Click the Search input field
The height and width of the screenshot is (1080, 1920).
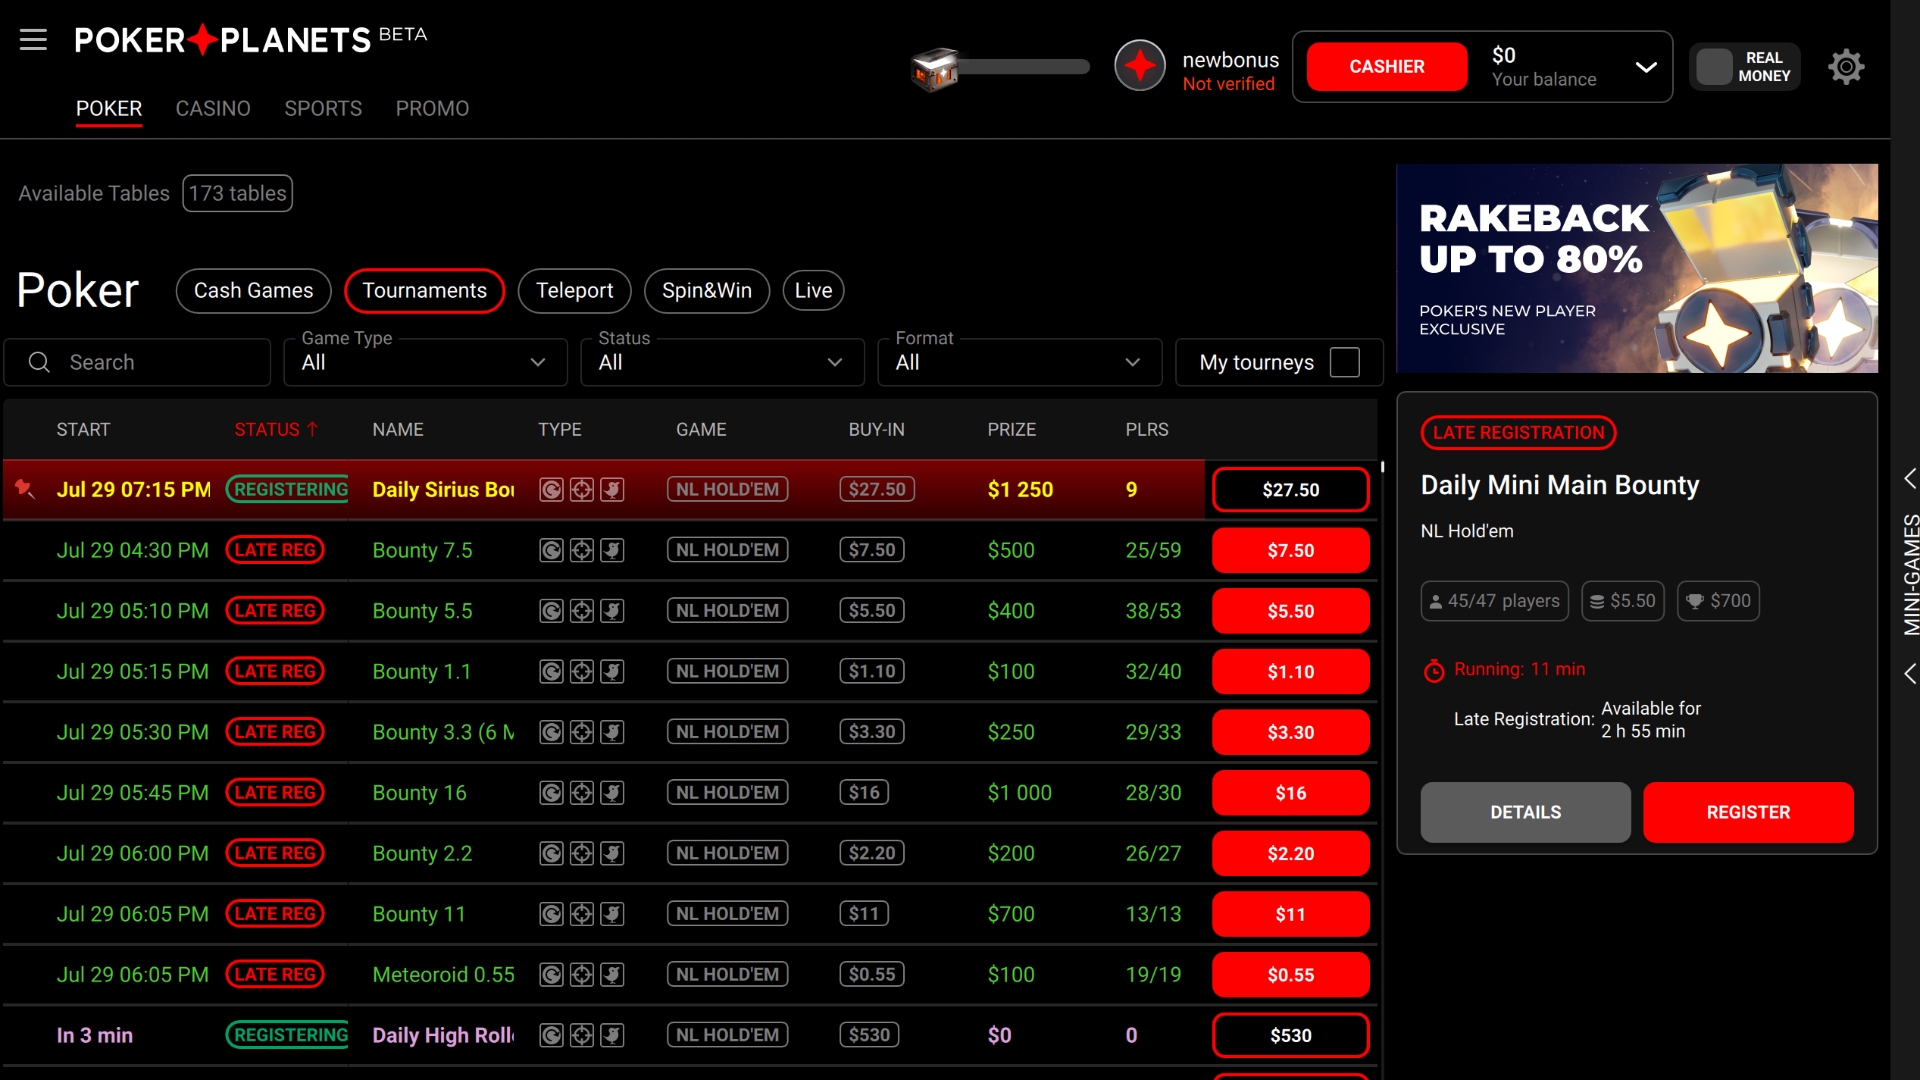pyautogui.click(x=137, y=362)
